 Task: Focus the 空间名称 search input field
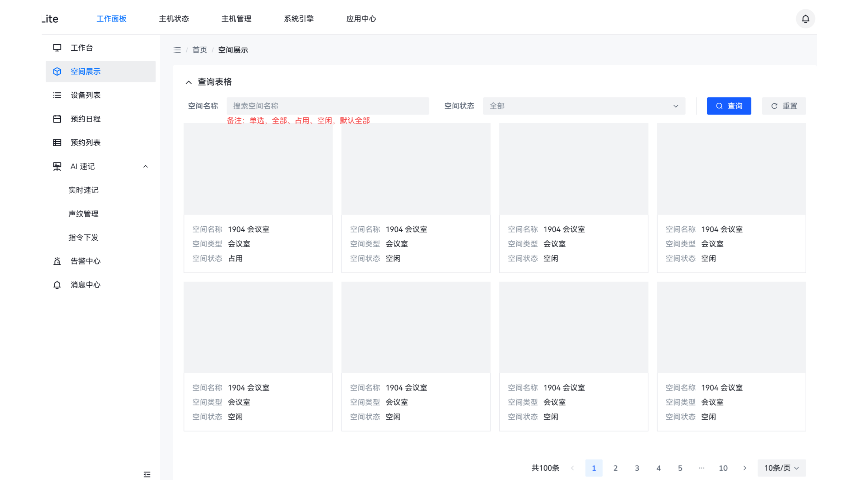pyautogui.click(x=328, y=106)
